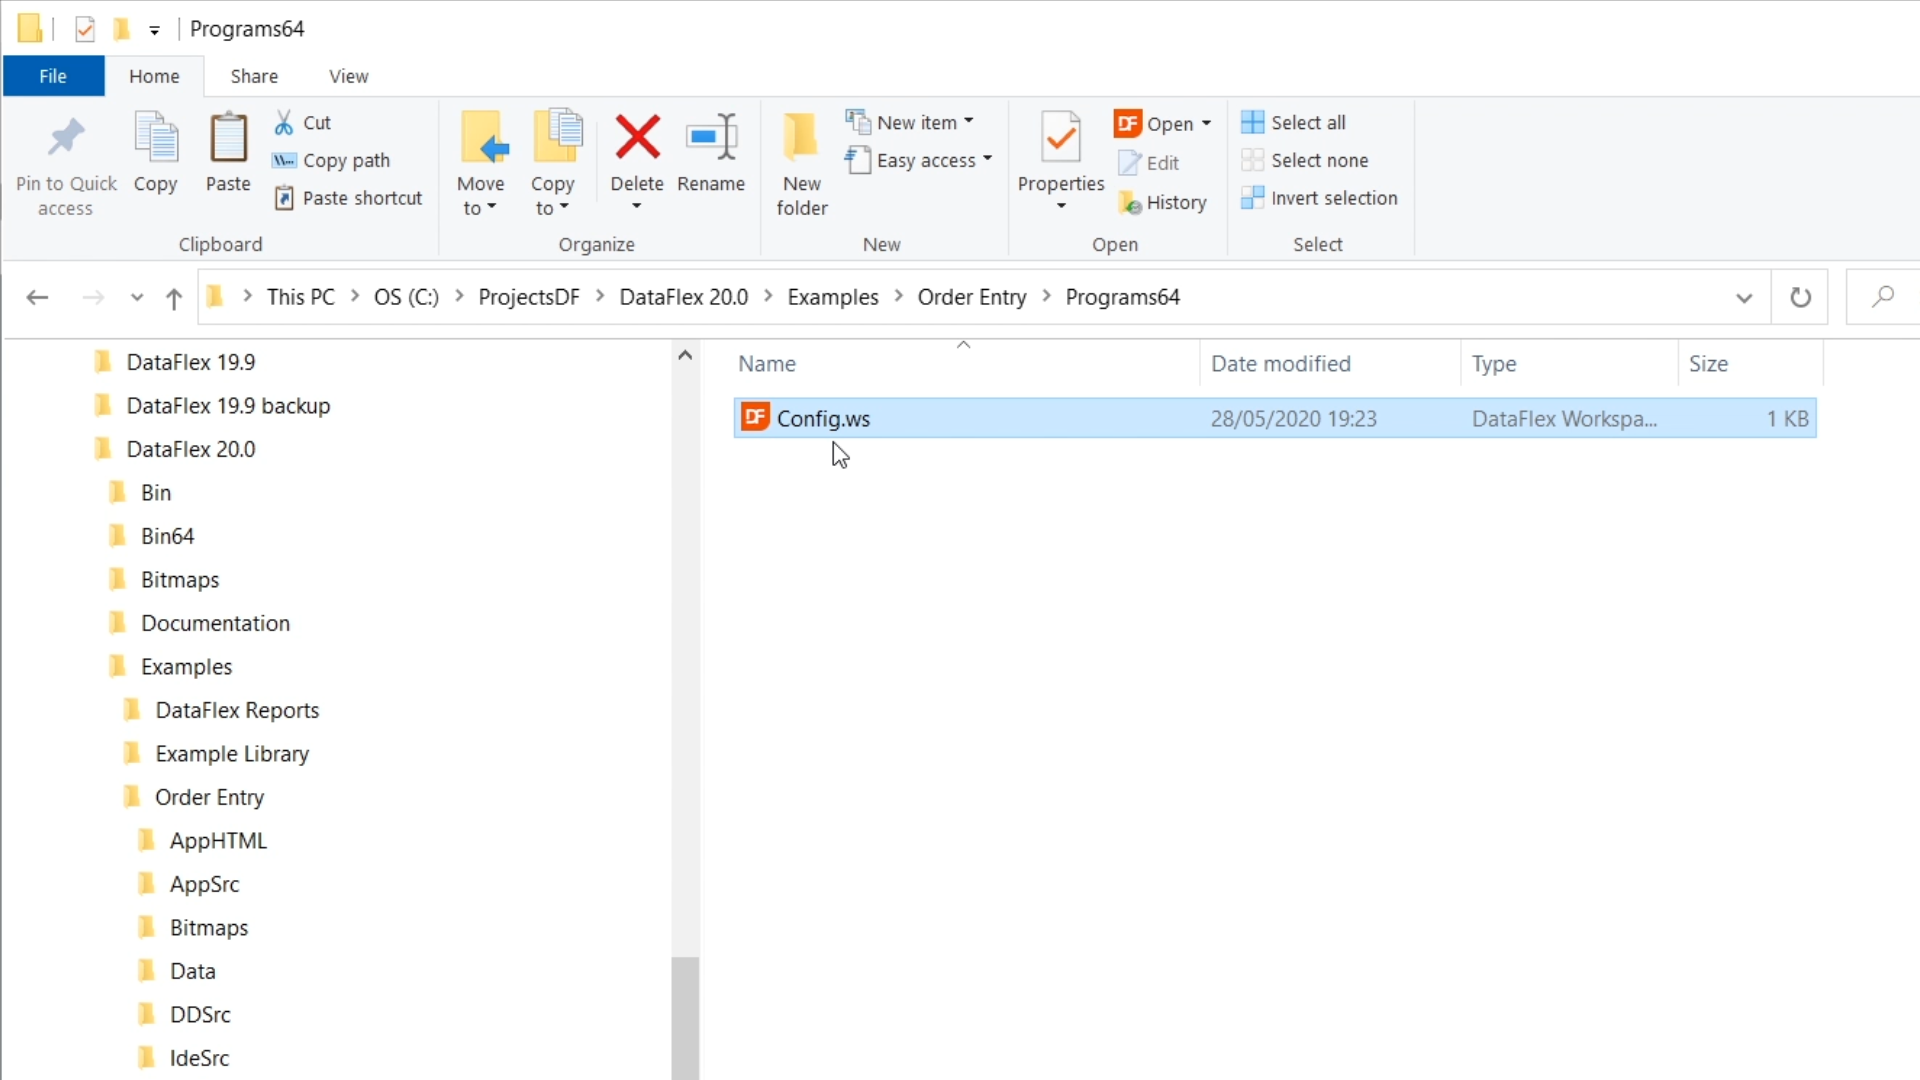The image size is (1920, 1080).
Task: Click the Up one level arrow
Action: (x=174, y=298)
